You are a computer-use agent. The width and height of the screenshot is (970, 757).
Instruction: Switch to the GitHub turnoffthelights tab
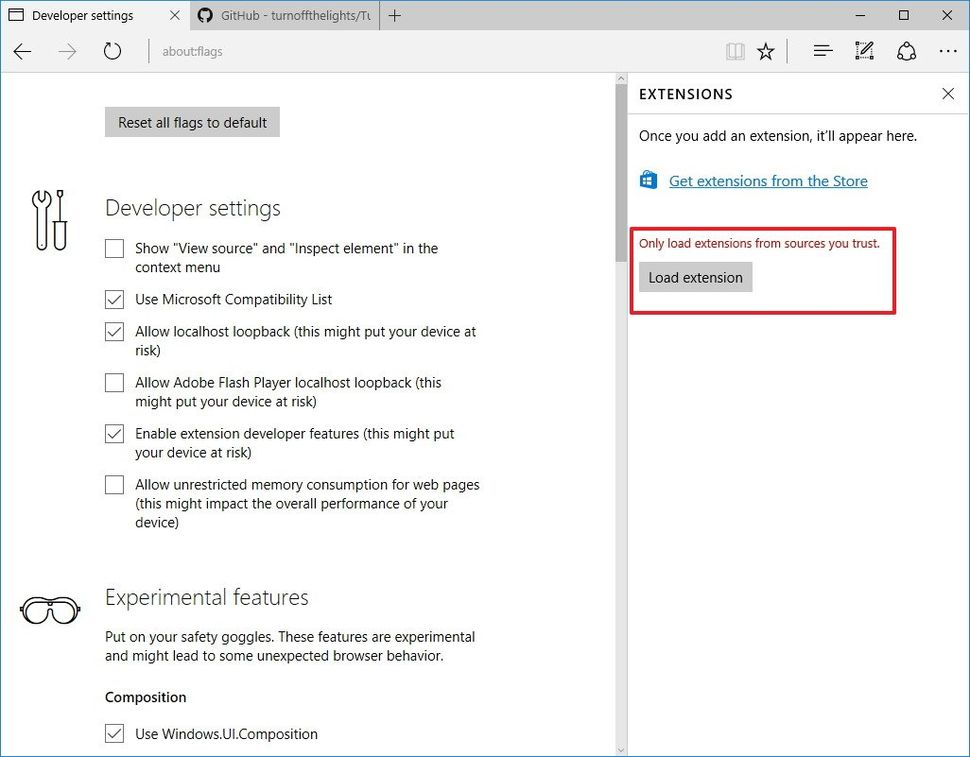point(280,15)
